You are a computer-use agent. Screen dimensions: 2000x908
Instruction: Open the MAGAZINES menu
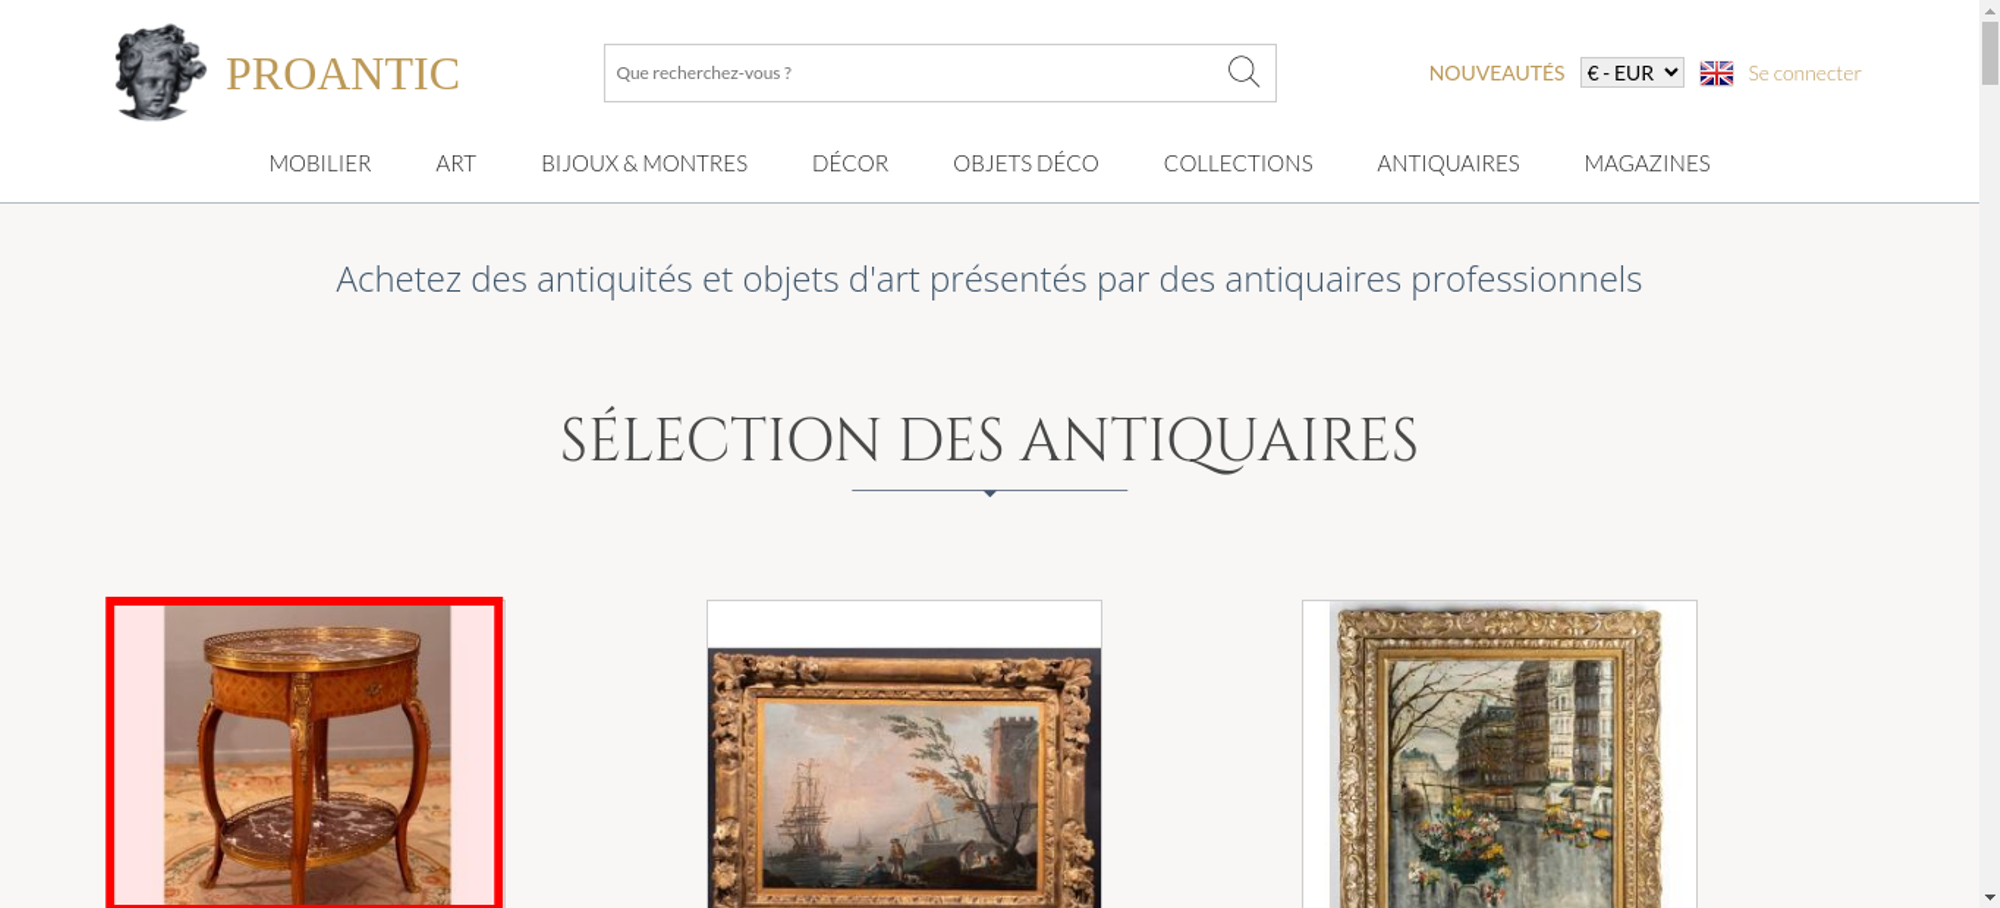(x=1647, y=163)
